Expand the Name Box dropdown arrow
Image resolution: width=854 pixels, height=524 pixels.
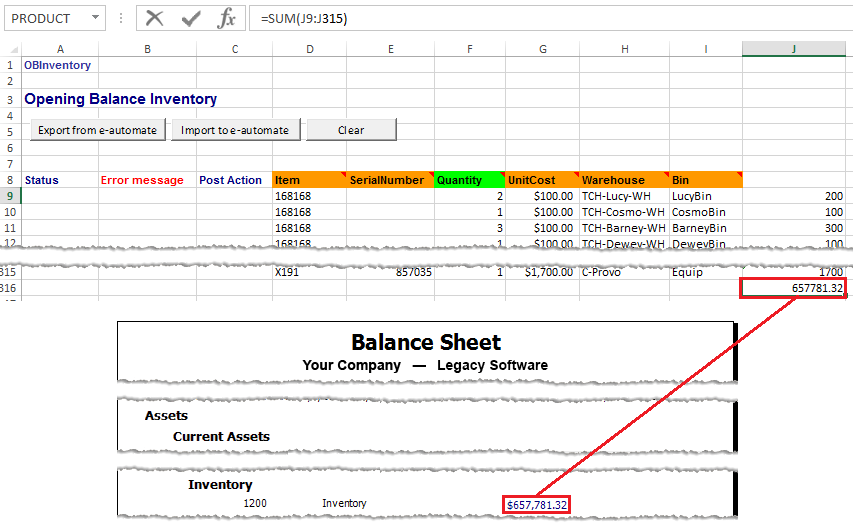click(x=94, y=18)
